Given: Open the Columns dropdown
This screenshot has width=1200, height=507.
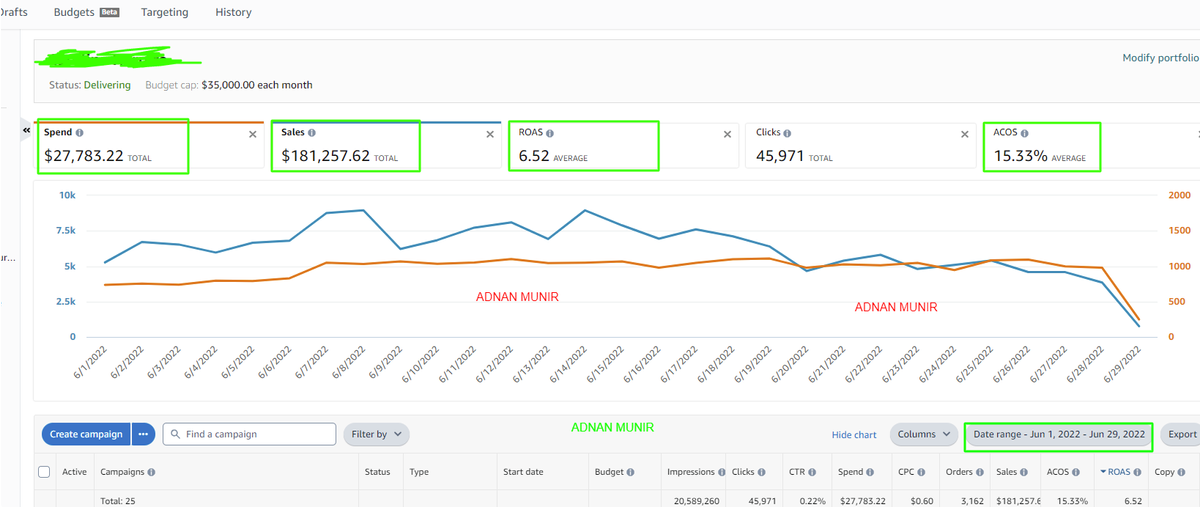Looking at the screenshot, I should (923, 434).
